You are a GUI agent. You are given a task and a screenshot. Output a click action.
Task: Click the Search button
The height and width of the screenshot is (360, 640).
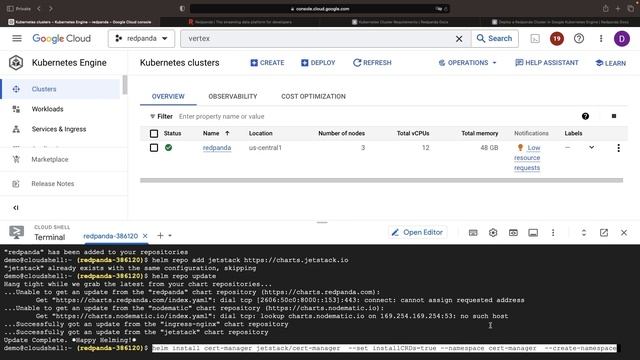[495, 38]
